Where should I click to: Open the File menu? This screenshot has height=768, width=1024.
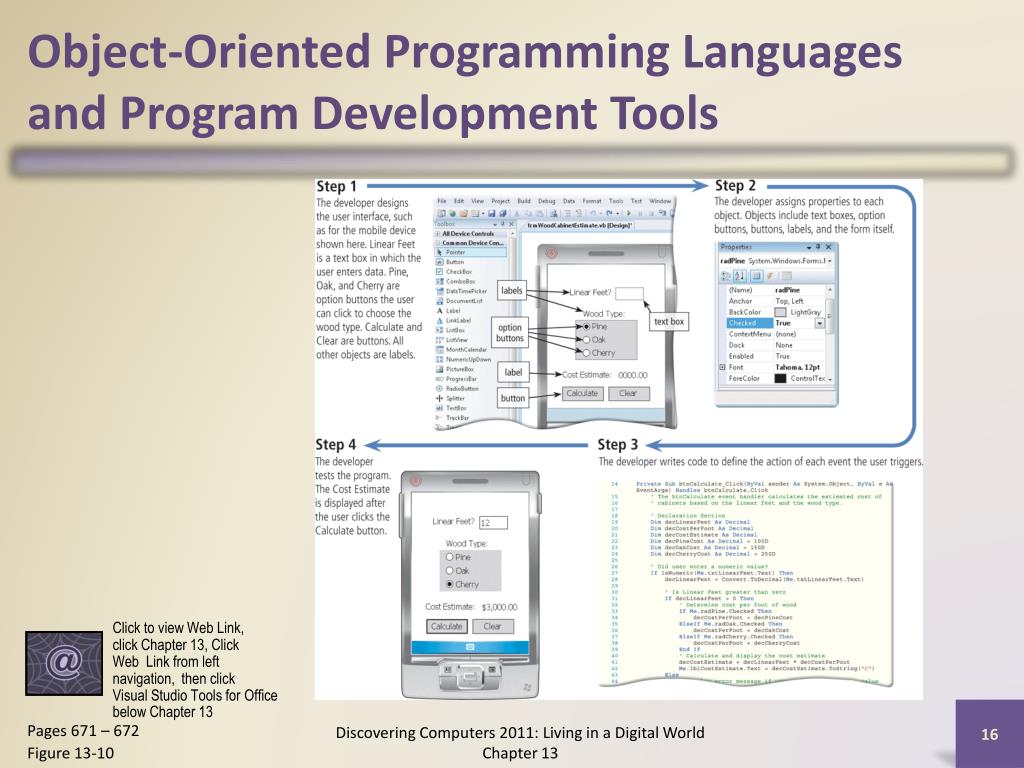click(441, 201)
